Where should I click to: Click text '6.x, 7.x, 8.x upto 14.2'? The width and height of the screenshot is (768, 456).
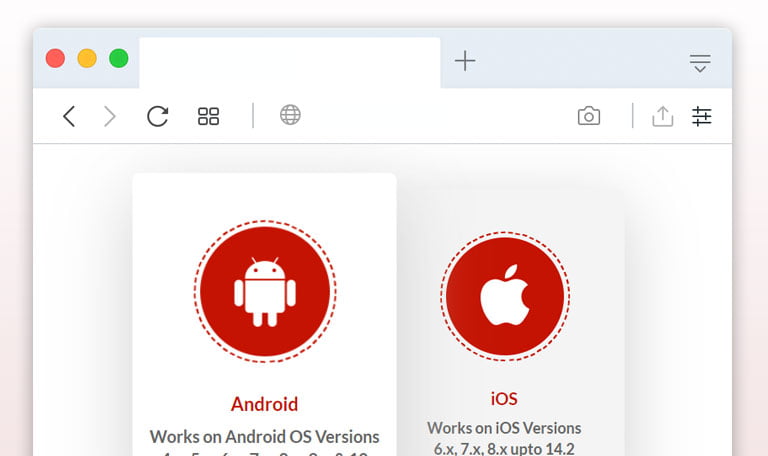pyautogui.click(x=504, y=449)
